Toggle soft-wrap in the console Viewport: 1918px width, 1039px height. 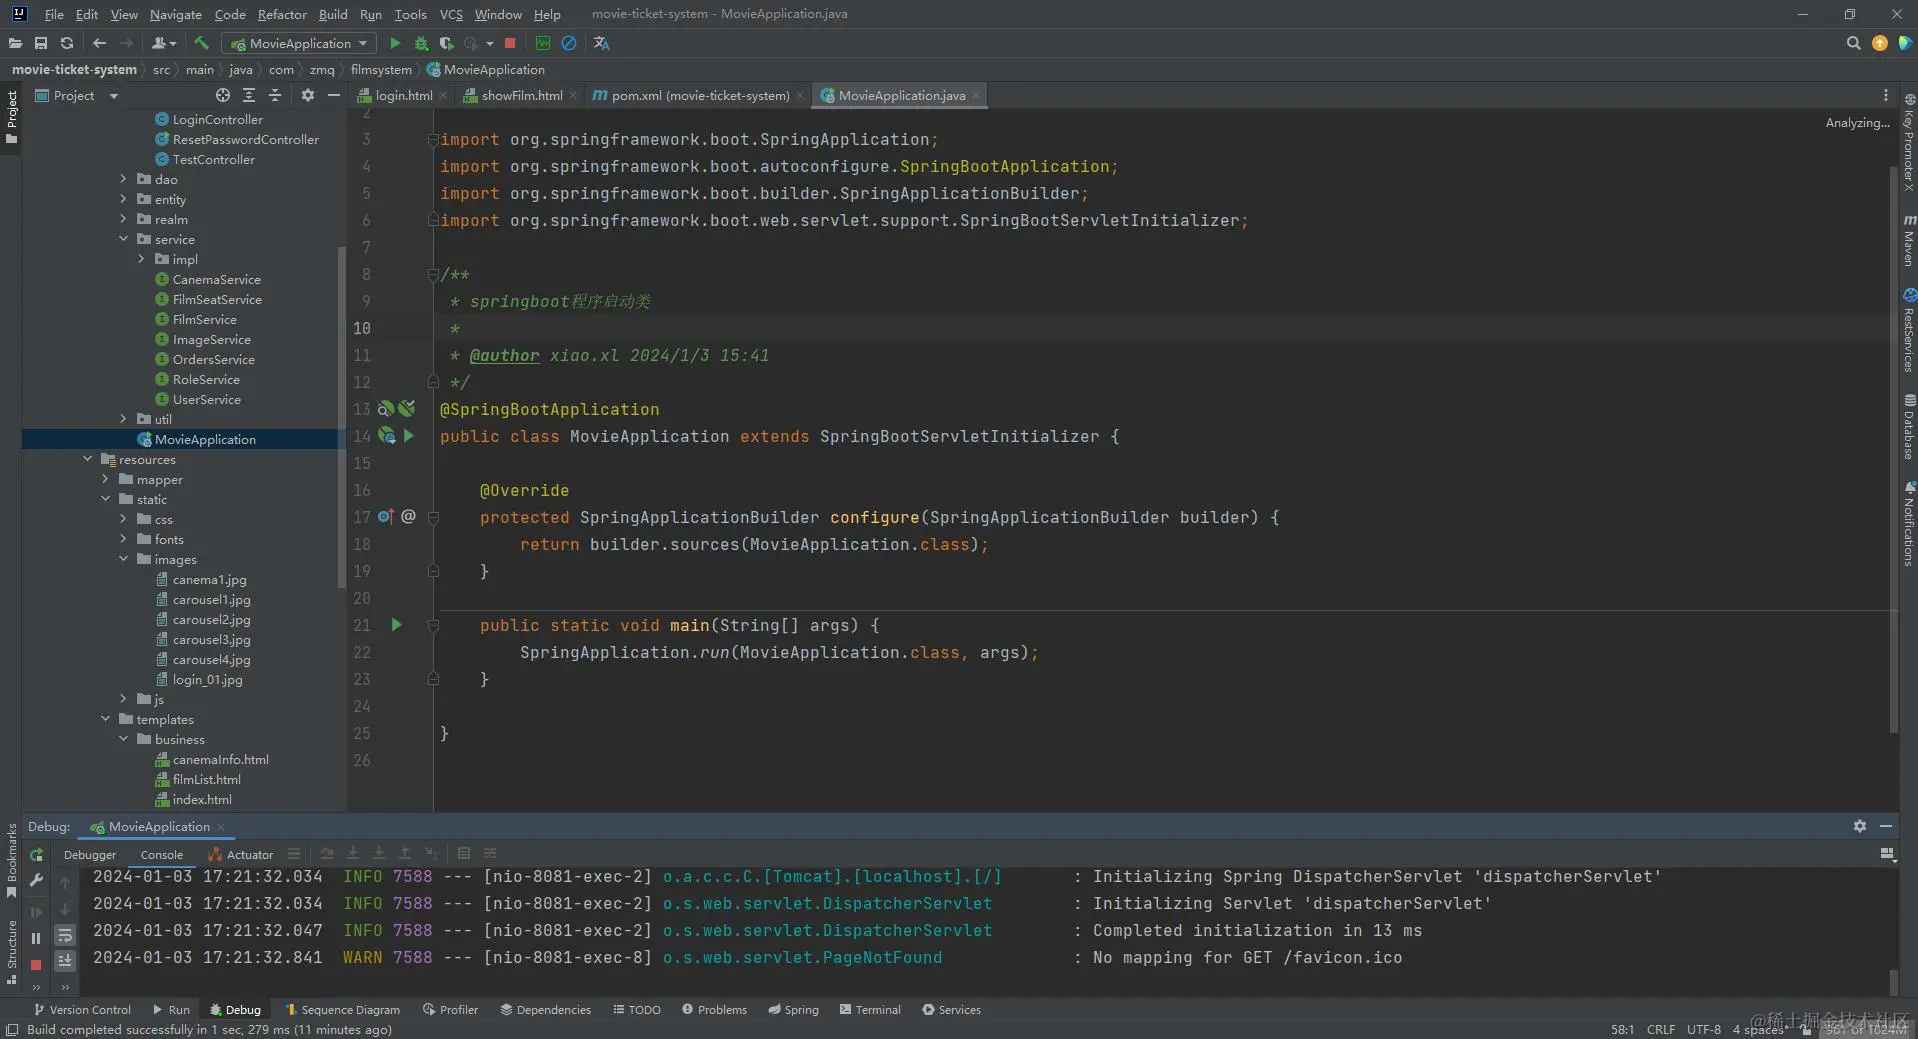[x=65, y=936]
